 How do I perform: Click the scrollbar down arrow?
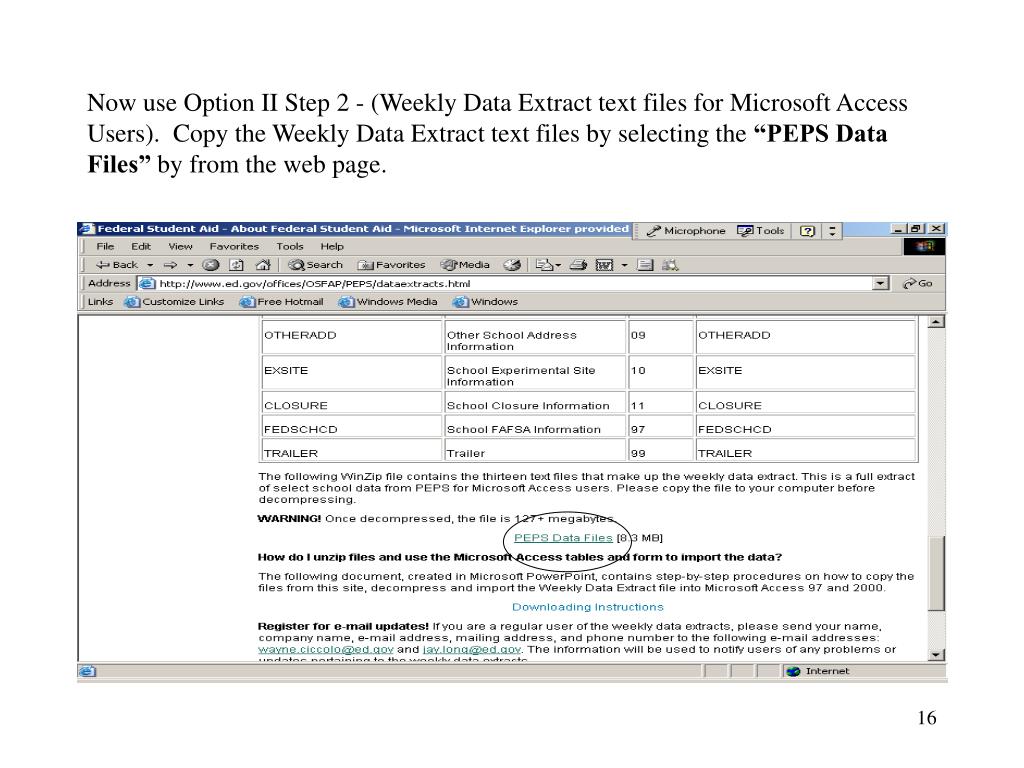point(936,655)
